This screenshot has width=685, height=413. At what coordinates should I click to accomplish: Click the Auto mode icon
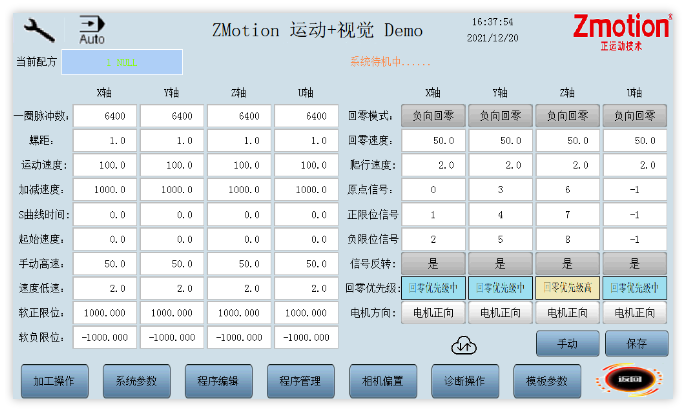click(x=92, y=30)
